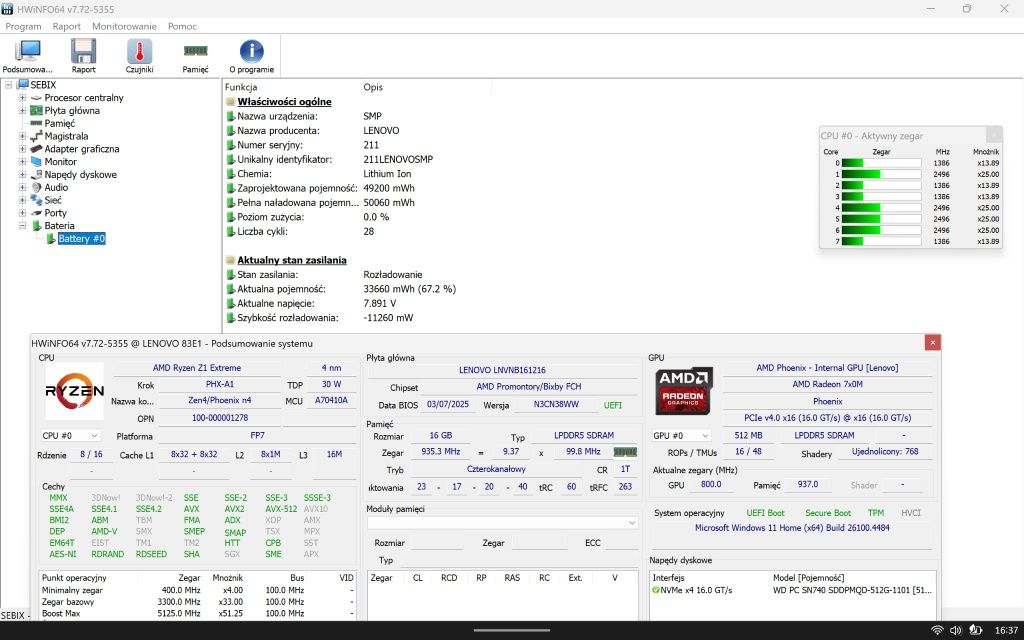Select Płyta główna in the tree

pos(72,110)
